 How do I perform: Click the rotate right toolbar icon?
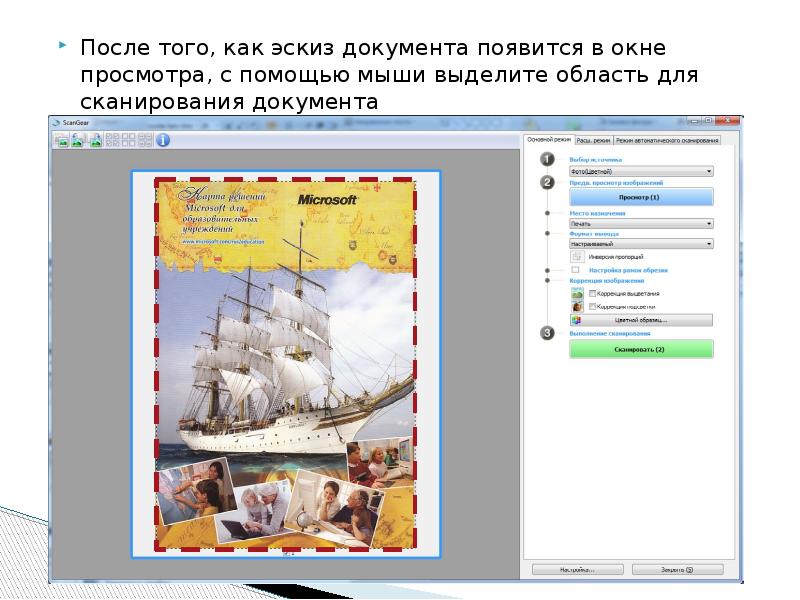95,140
